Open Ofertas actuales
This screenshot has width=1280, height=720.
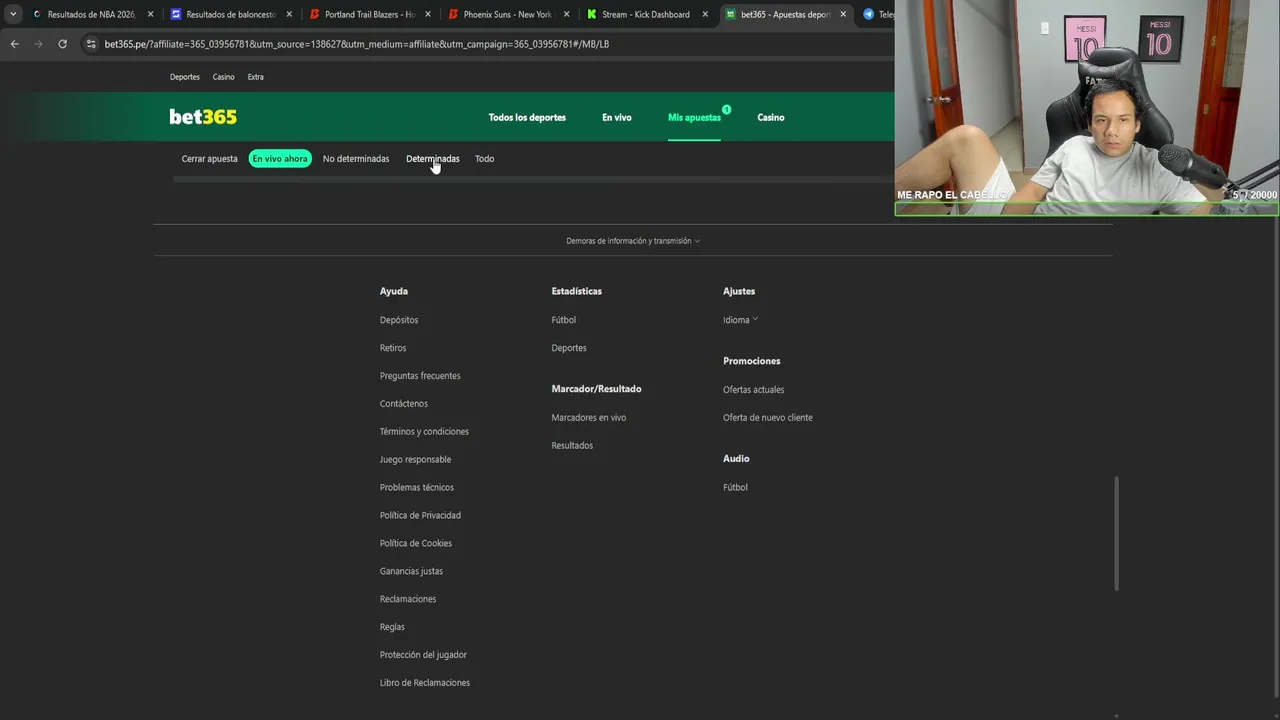pos(754,390)
